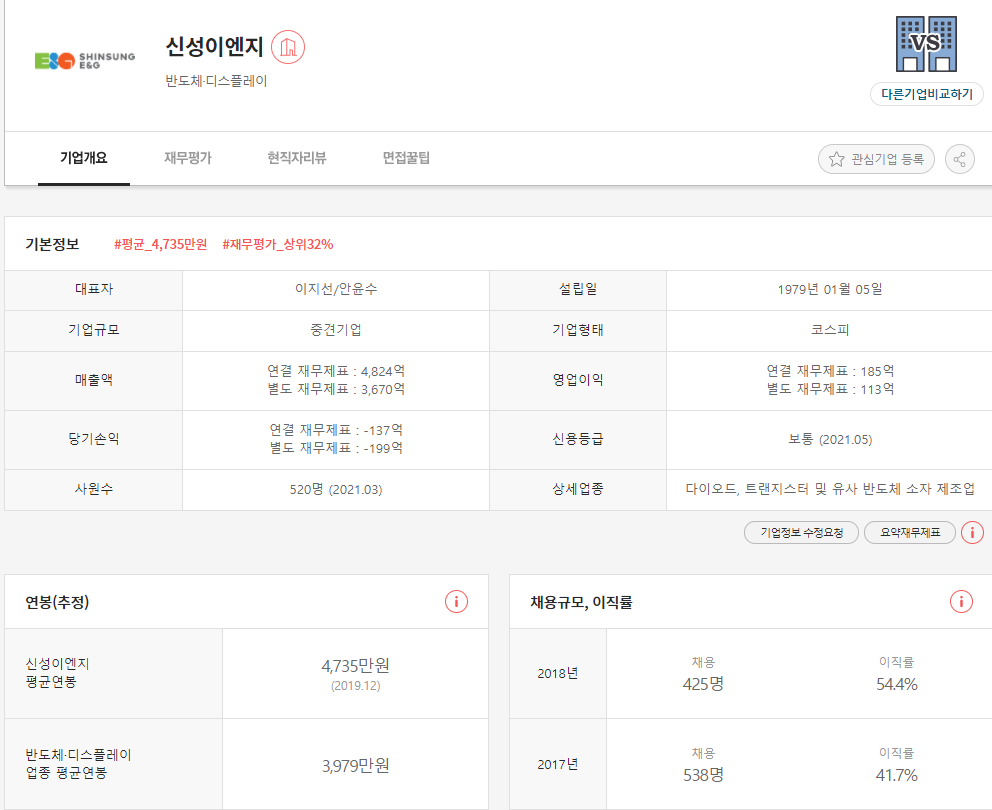Click the 기업정보 수정요청 button

coord(802,532)
